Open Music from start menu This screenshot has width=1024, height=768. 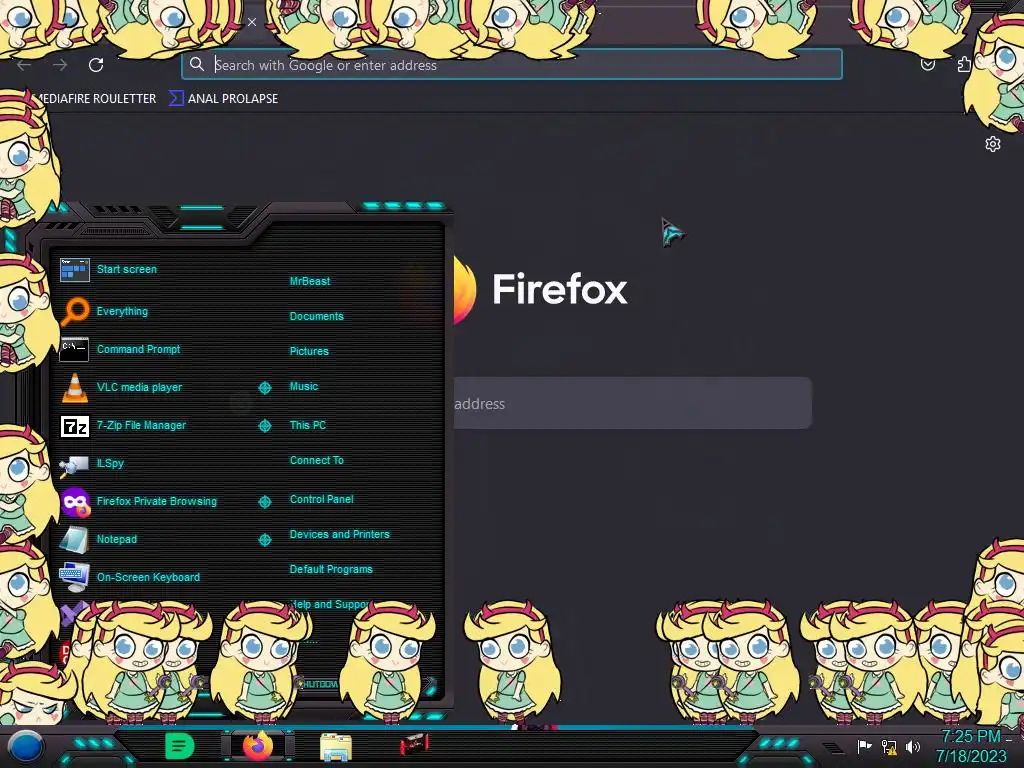coord(304,386)
